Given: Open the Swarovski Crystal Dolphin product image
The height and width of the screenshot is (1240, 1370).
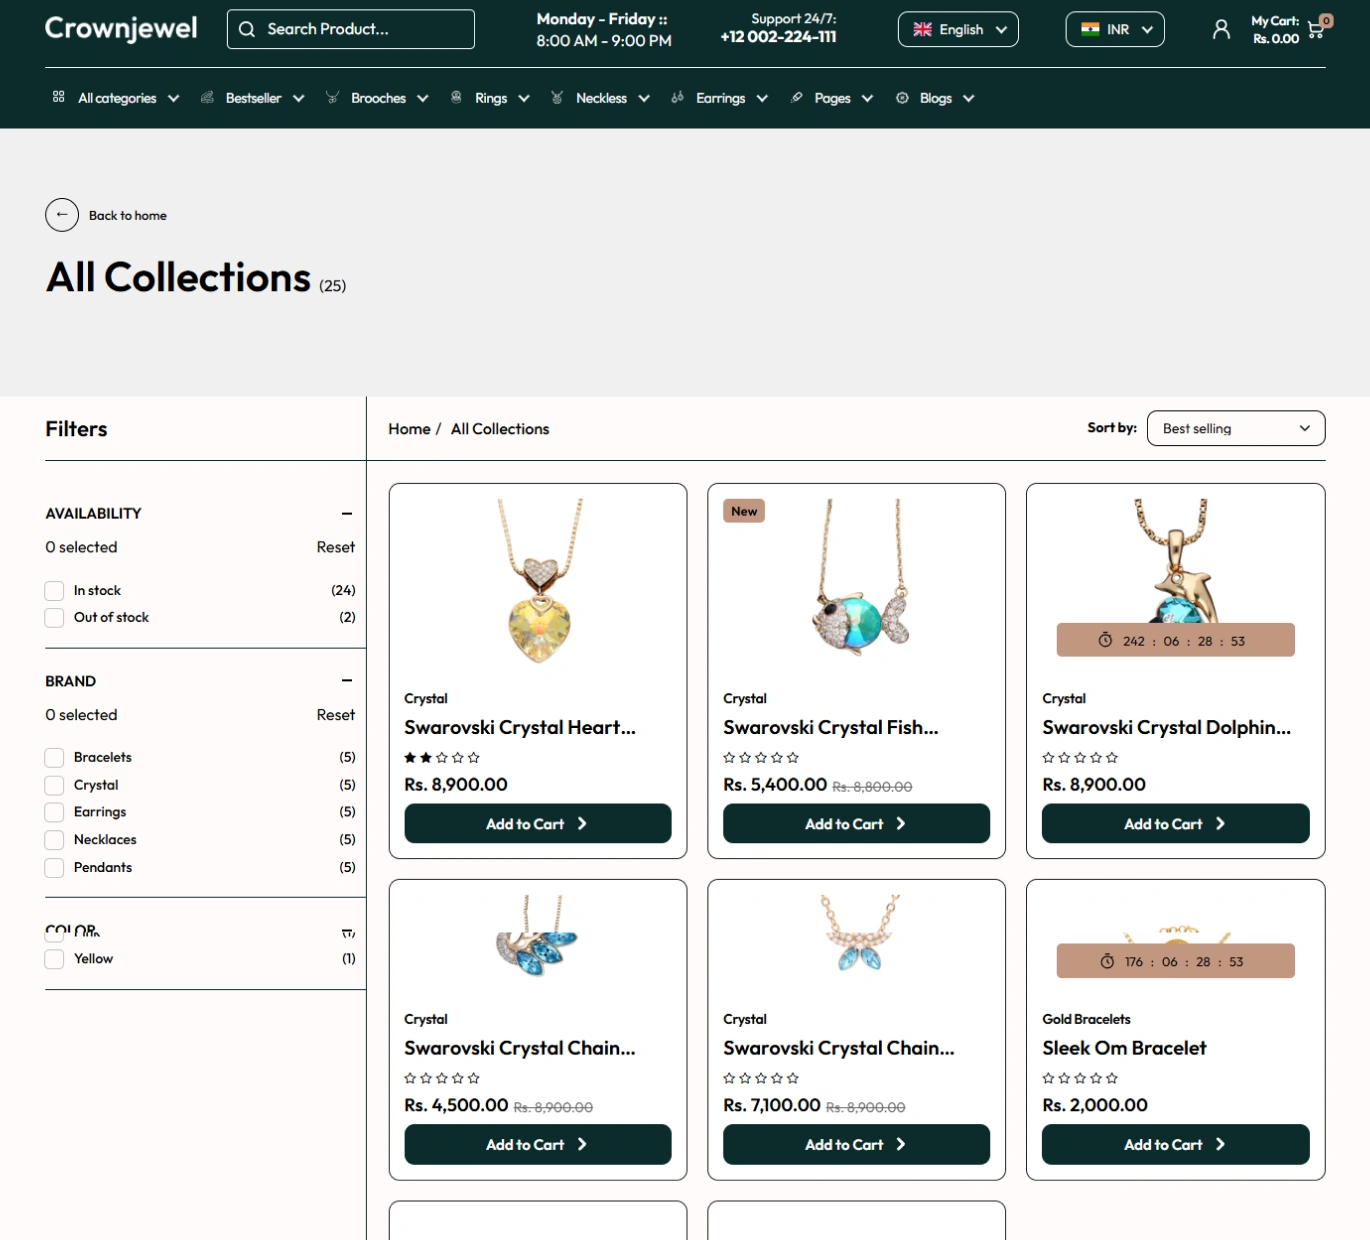Looking at the screenshot, I should click(x=1176, y=562).
